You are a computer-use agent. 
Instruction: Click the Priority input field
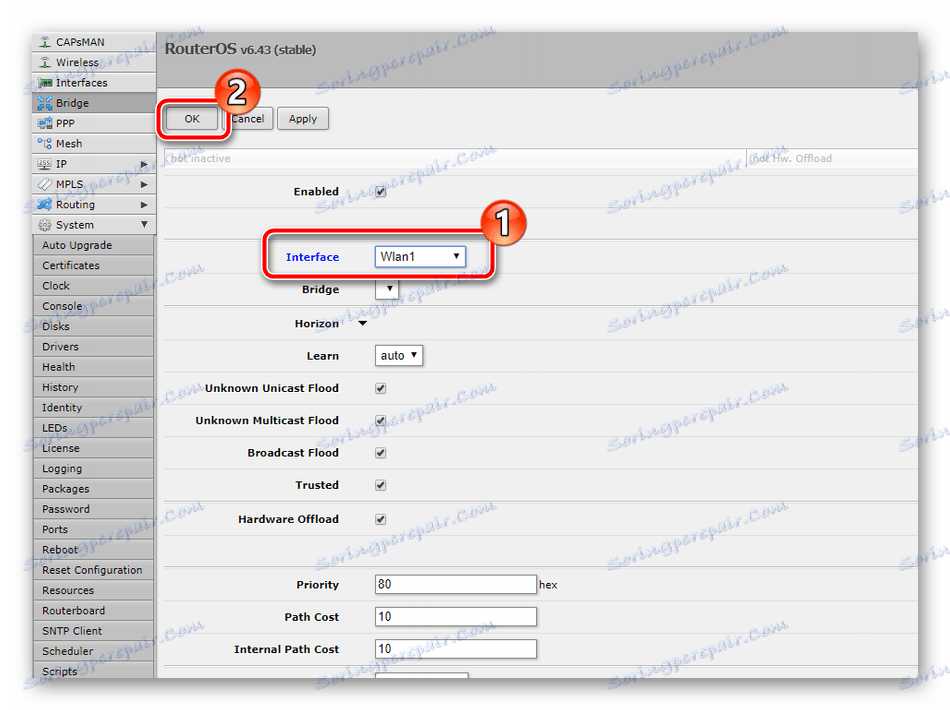[456, 585]
